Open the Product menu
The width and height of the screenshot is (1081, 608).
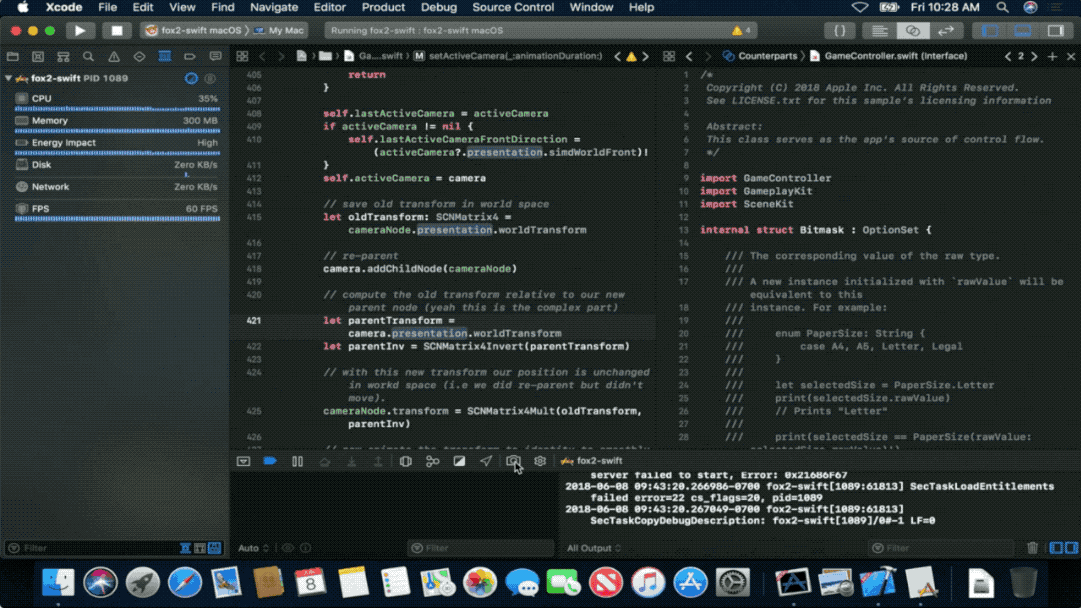(x=383, y=8)
